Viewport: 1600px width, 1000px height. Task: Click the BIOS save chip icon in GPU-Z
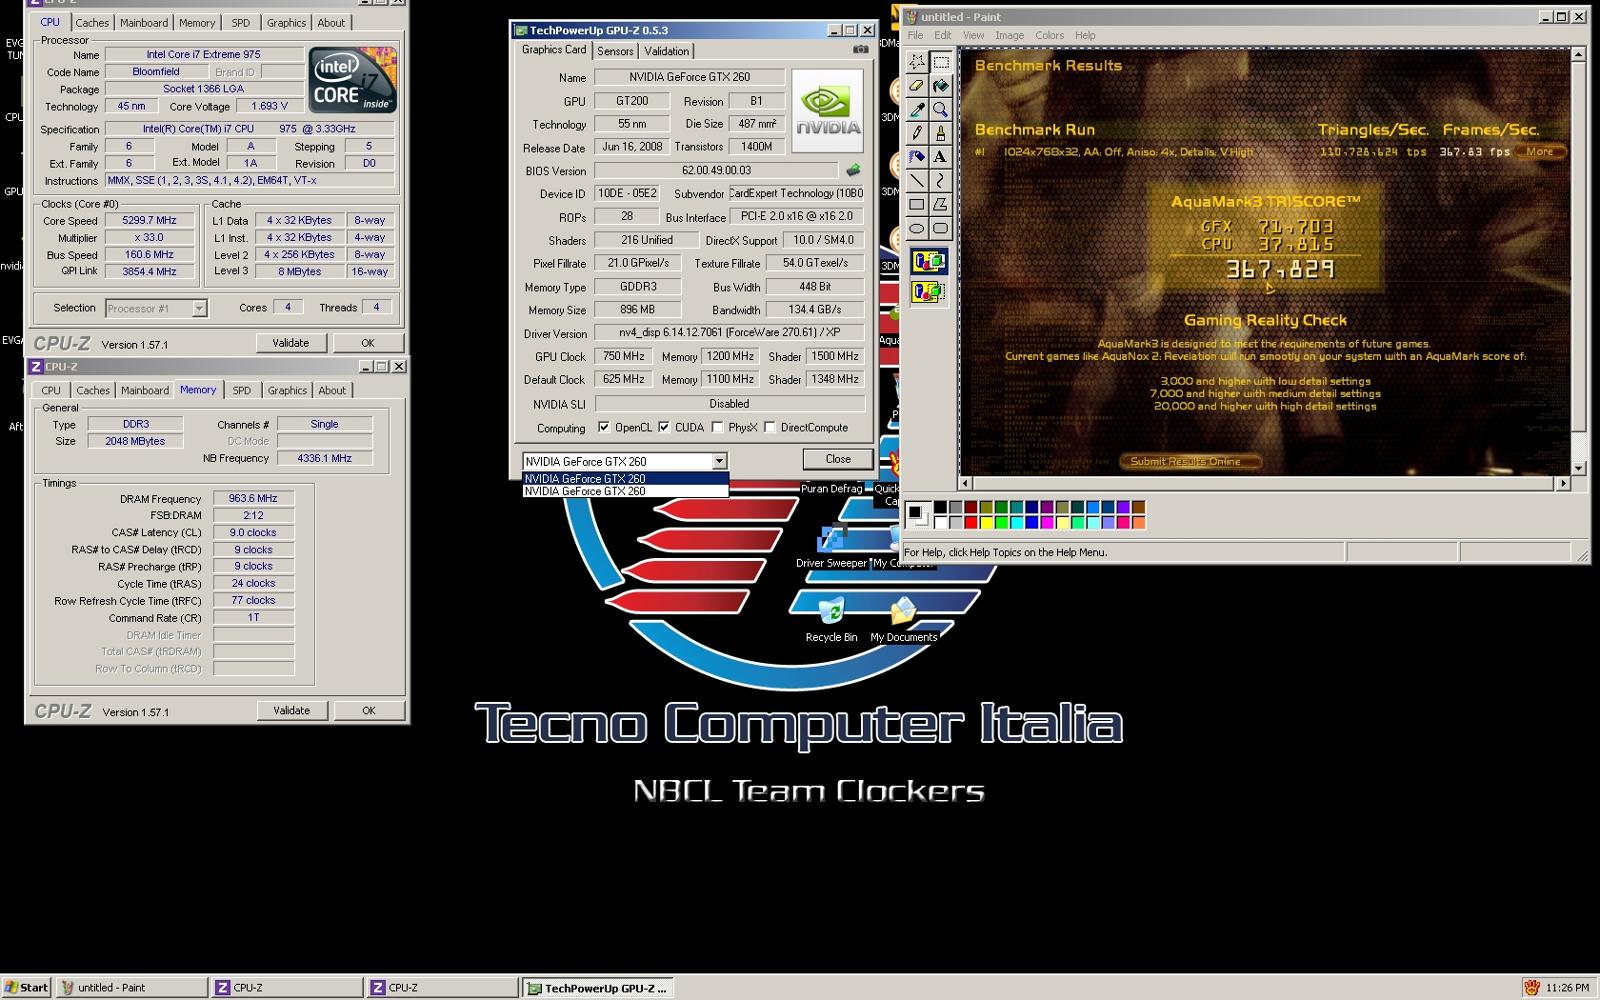click(853, 170)
